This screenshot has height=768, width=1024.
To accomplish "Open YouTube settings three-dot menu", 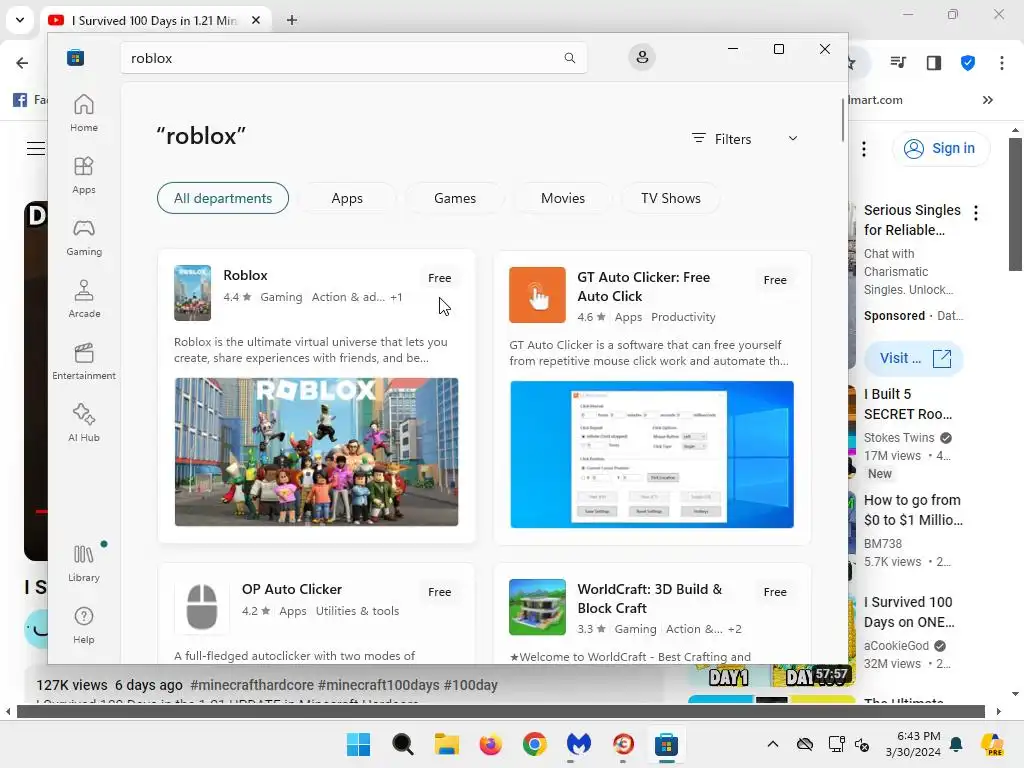I will pos(863,149).
